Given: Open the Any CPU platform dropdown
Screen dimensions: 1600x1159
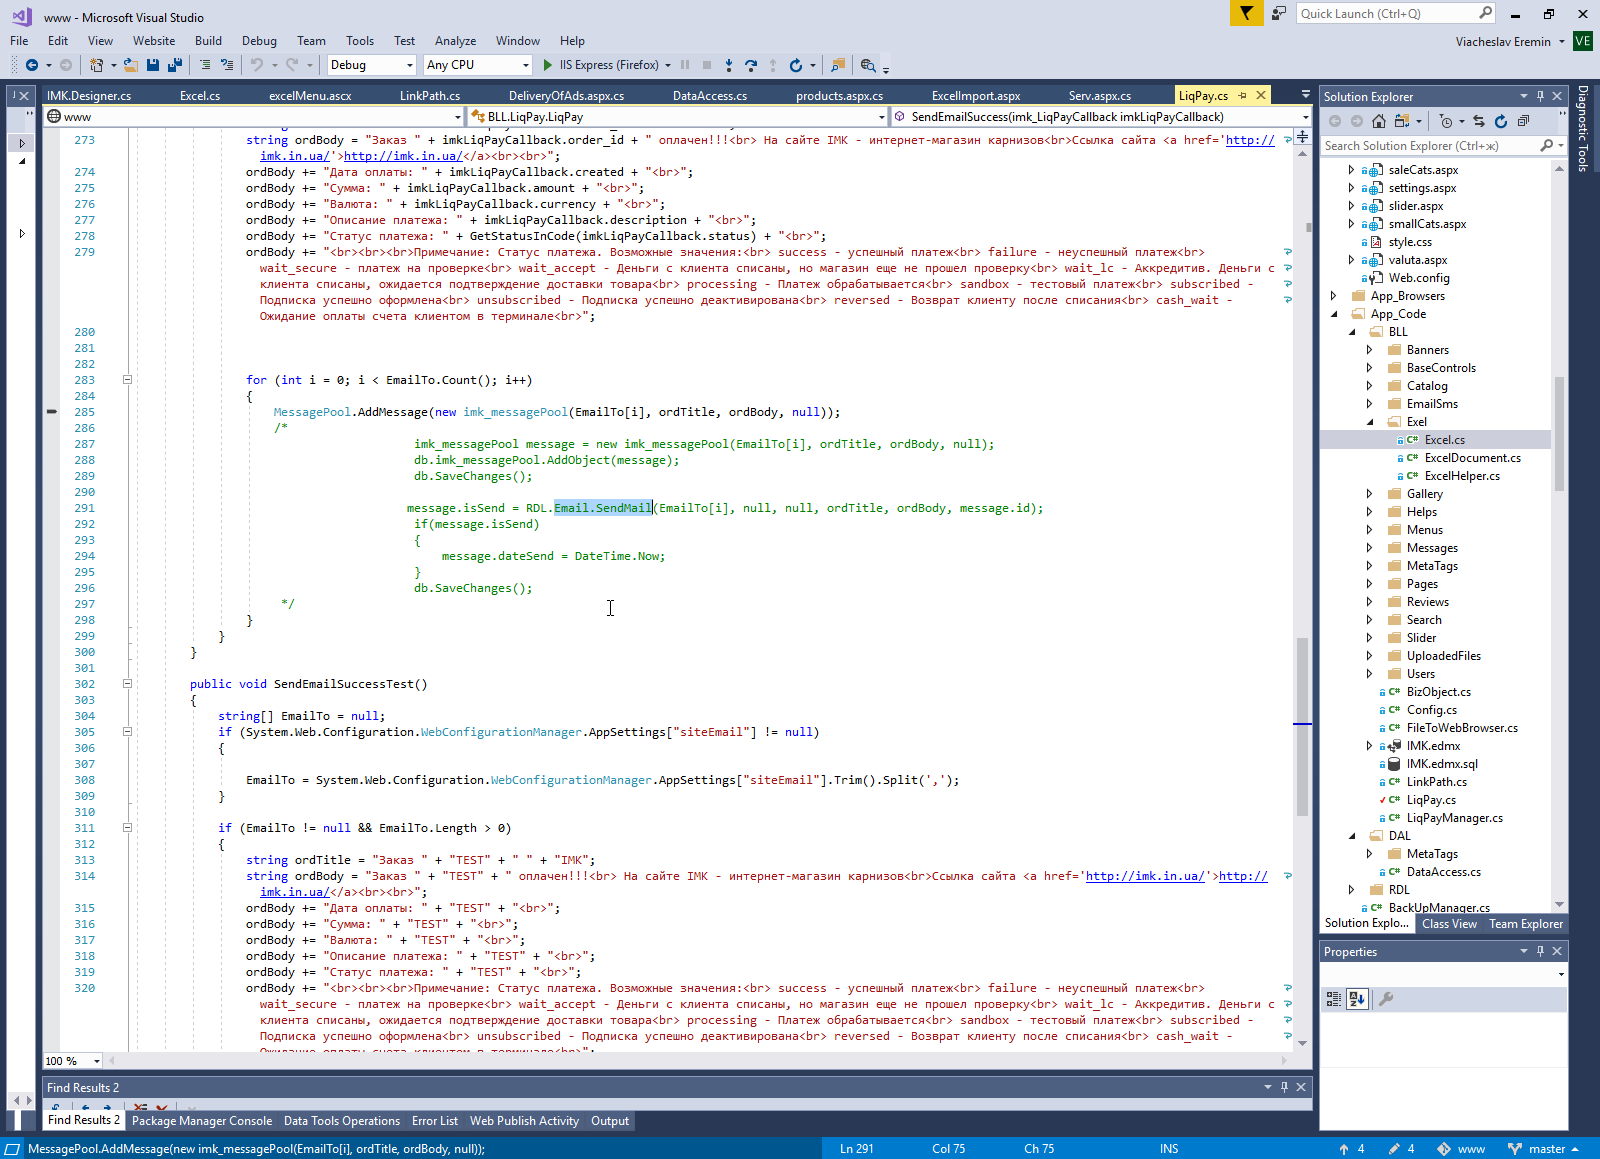Looking at the screenshot, I should click(525, 65).
